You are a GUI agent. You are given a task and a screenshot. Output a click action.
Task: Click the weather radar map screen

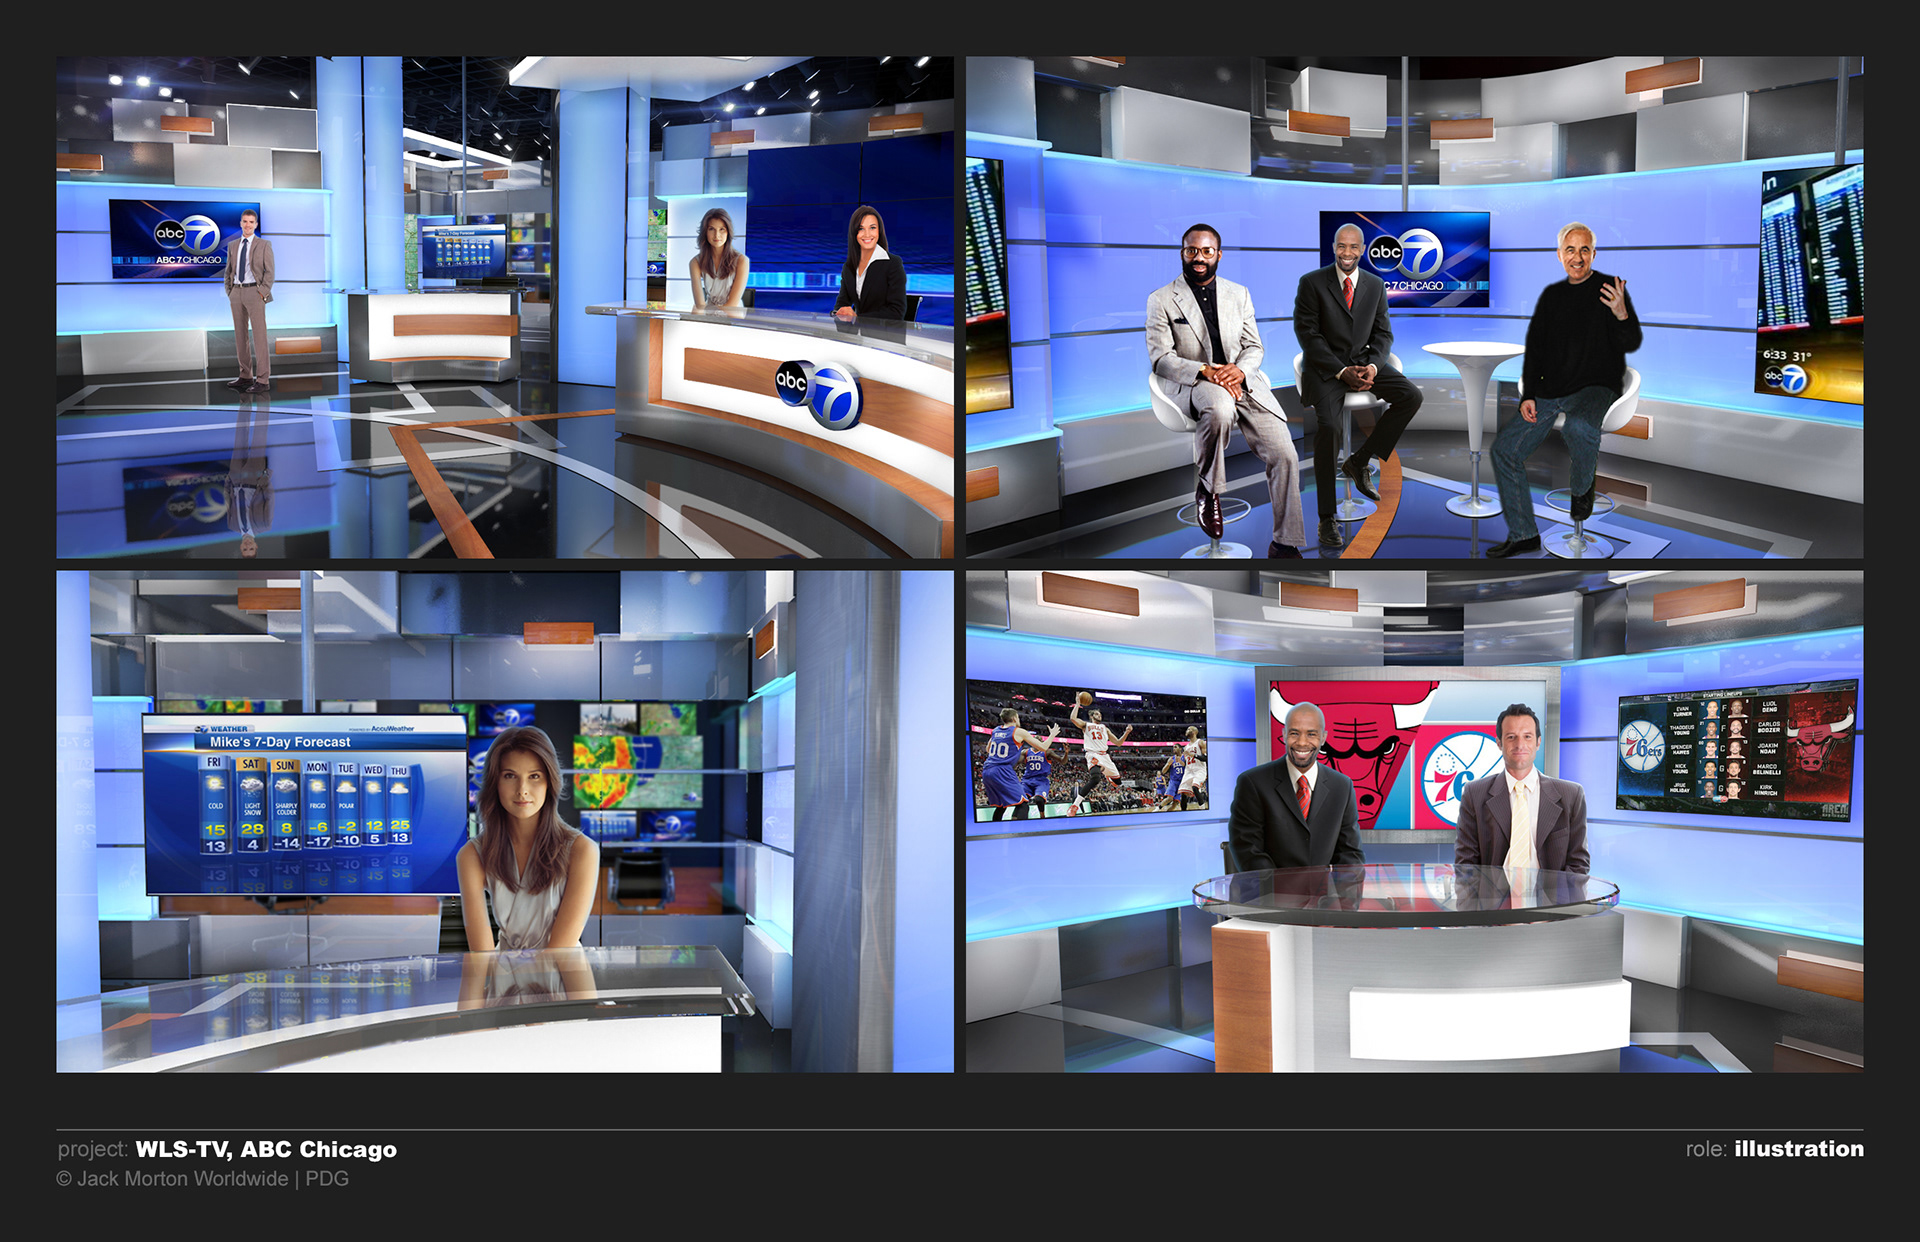(x=637, y=771)
